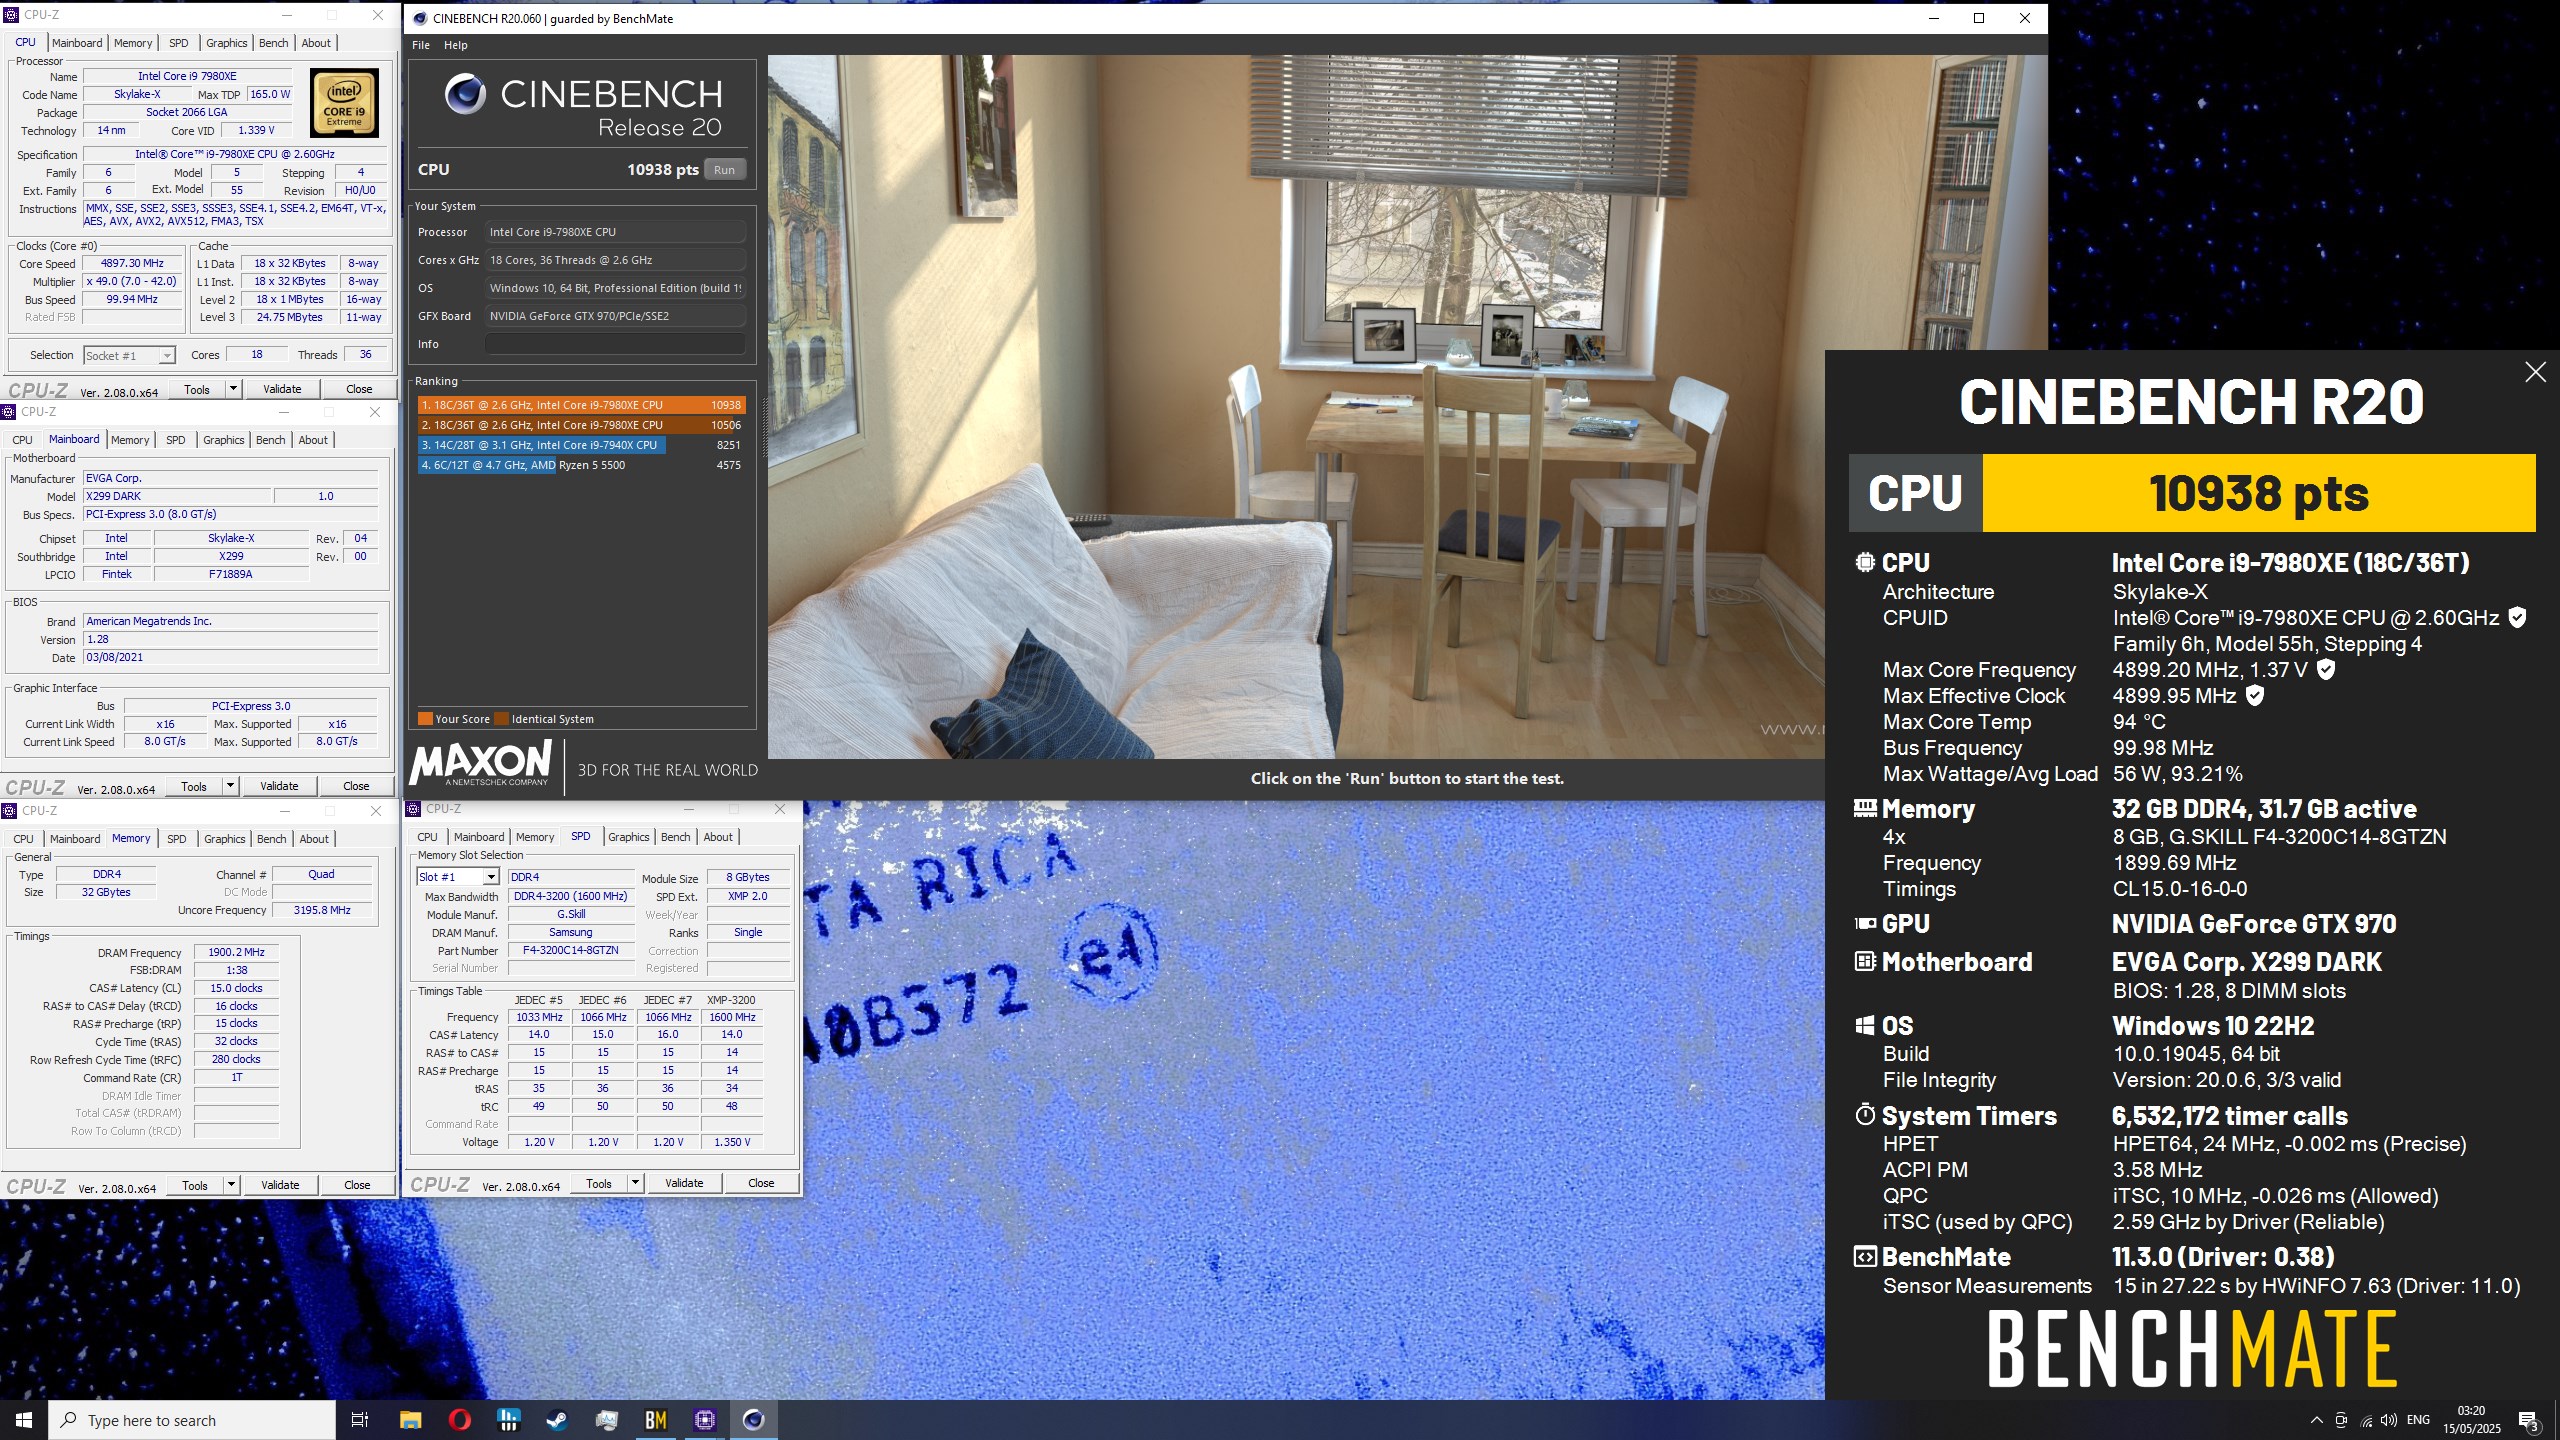Switch to SPD tab in CPU-Z Memory window
Viewport: 2560px width, 1440px height.
(x=177, y=839)
